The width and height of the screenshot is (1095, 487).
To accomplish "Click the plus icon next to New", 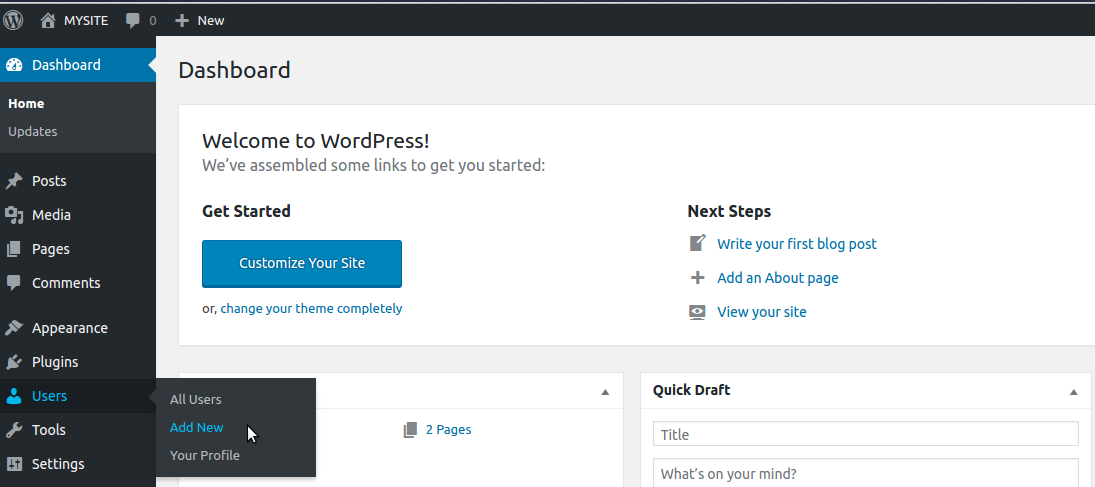I will click(182, 20).
